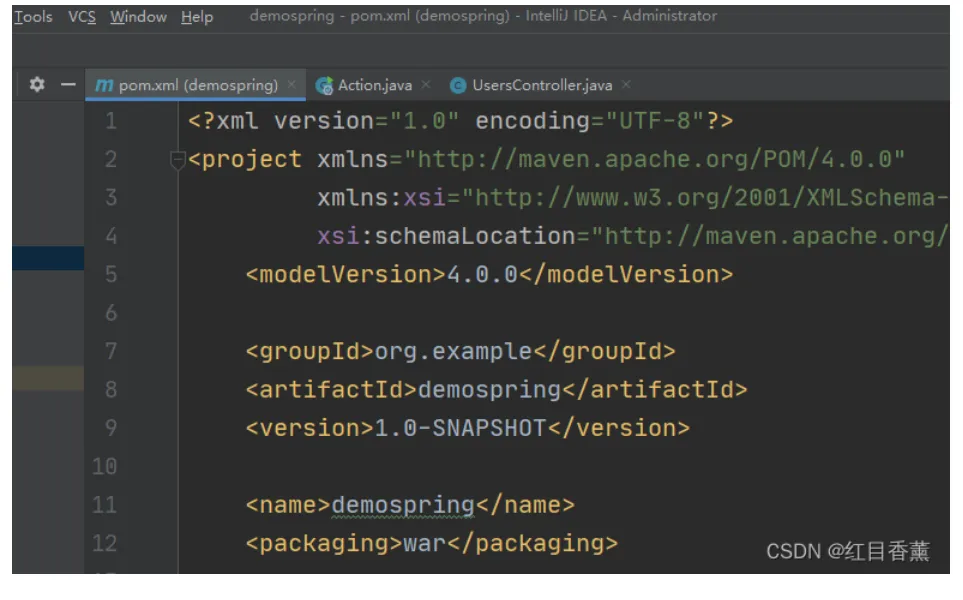Close the UsersController.java tab
The width and height of the screenshot is (963, 600).
[626, 84]
